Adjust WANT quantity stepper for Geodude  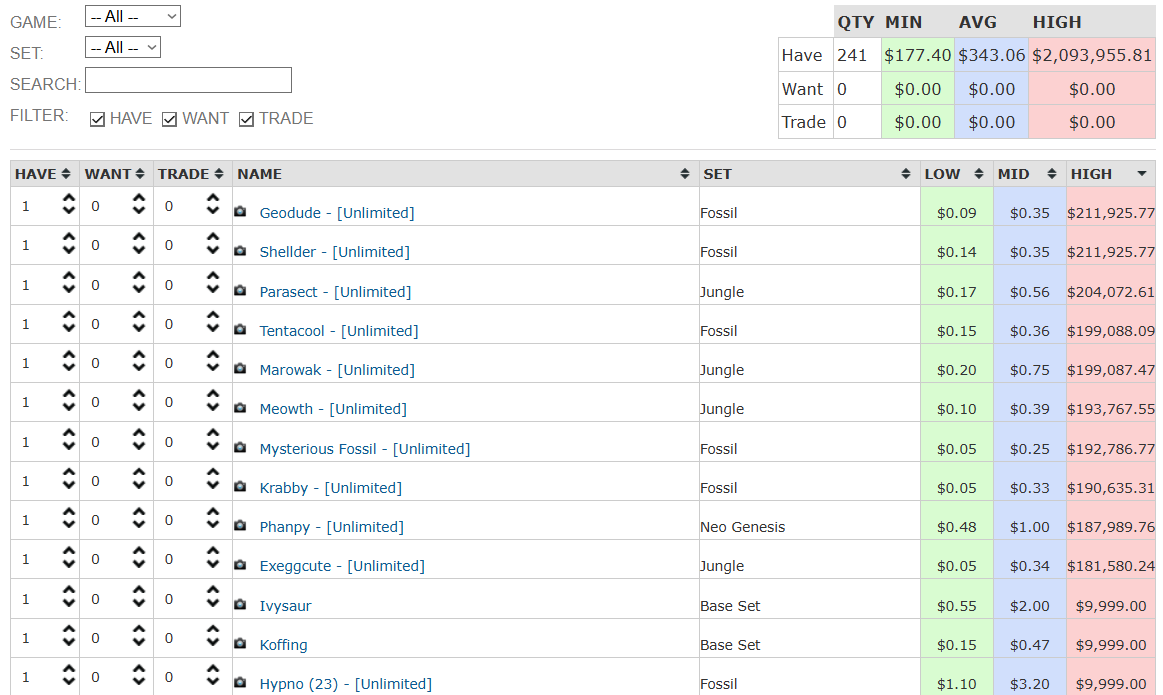pyautogui.click(x=139, y=204)
